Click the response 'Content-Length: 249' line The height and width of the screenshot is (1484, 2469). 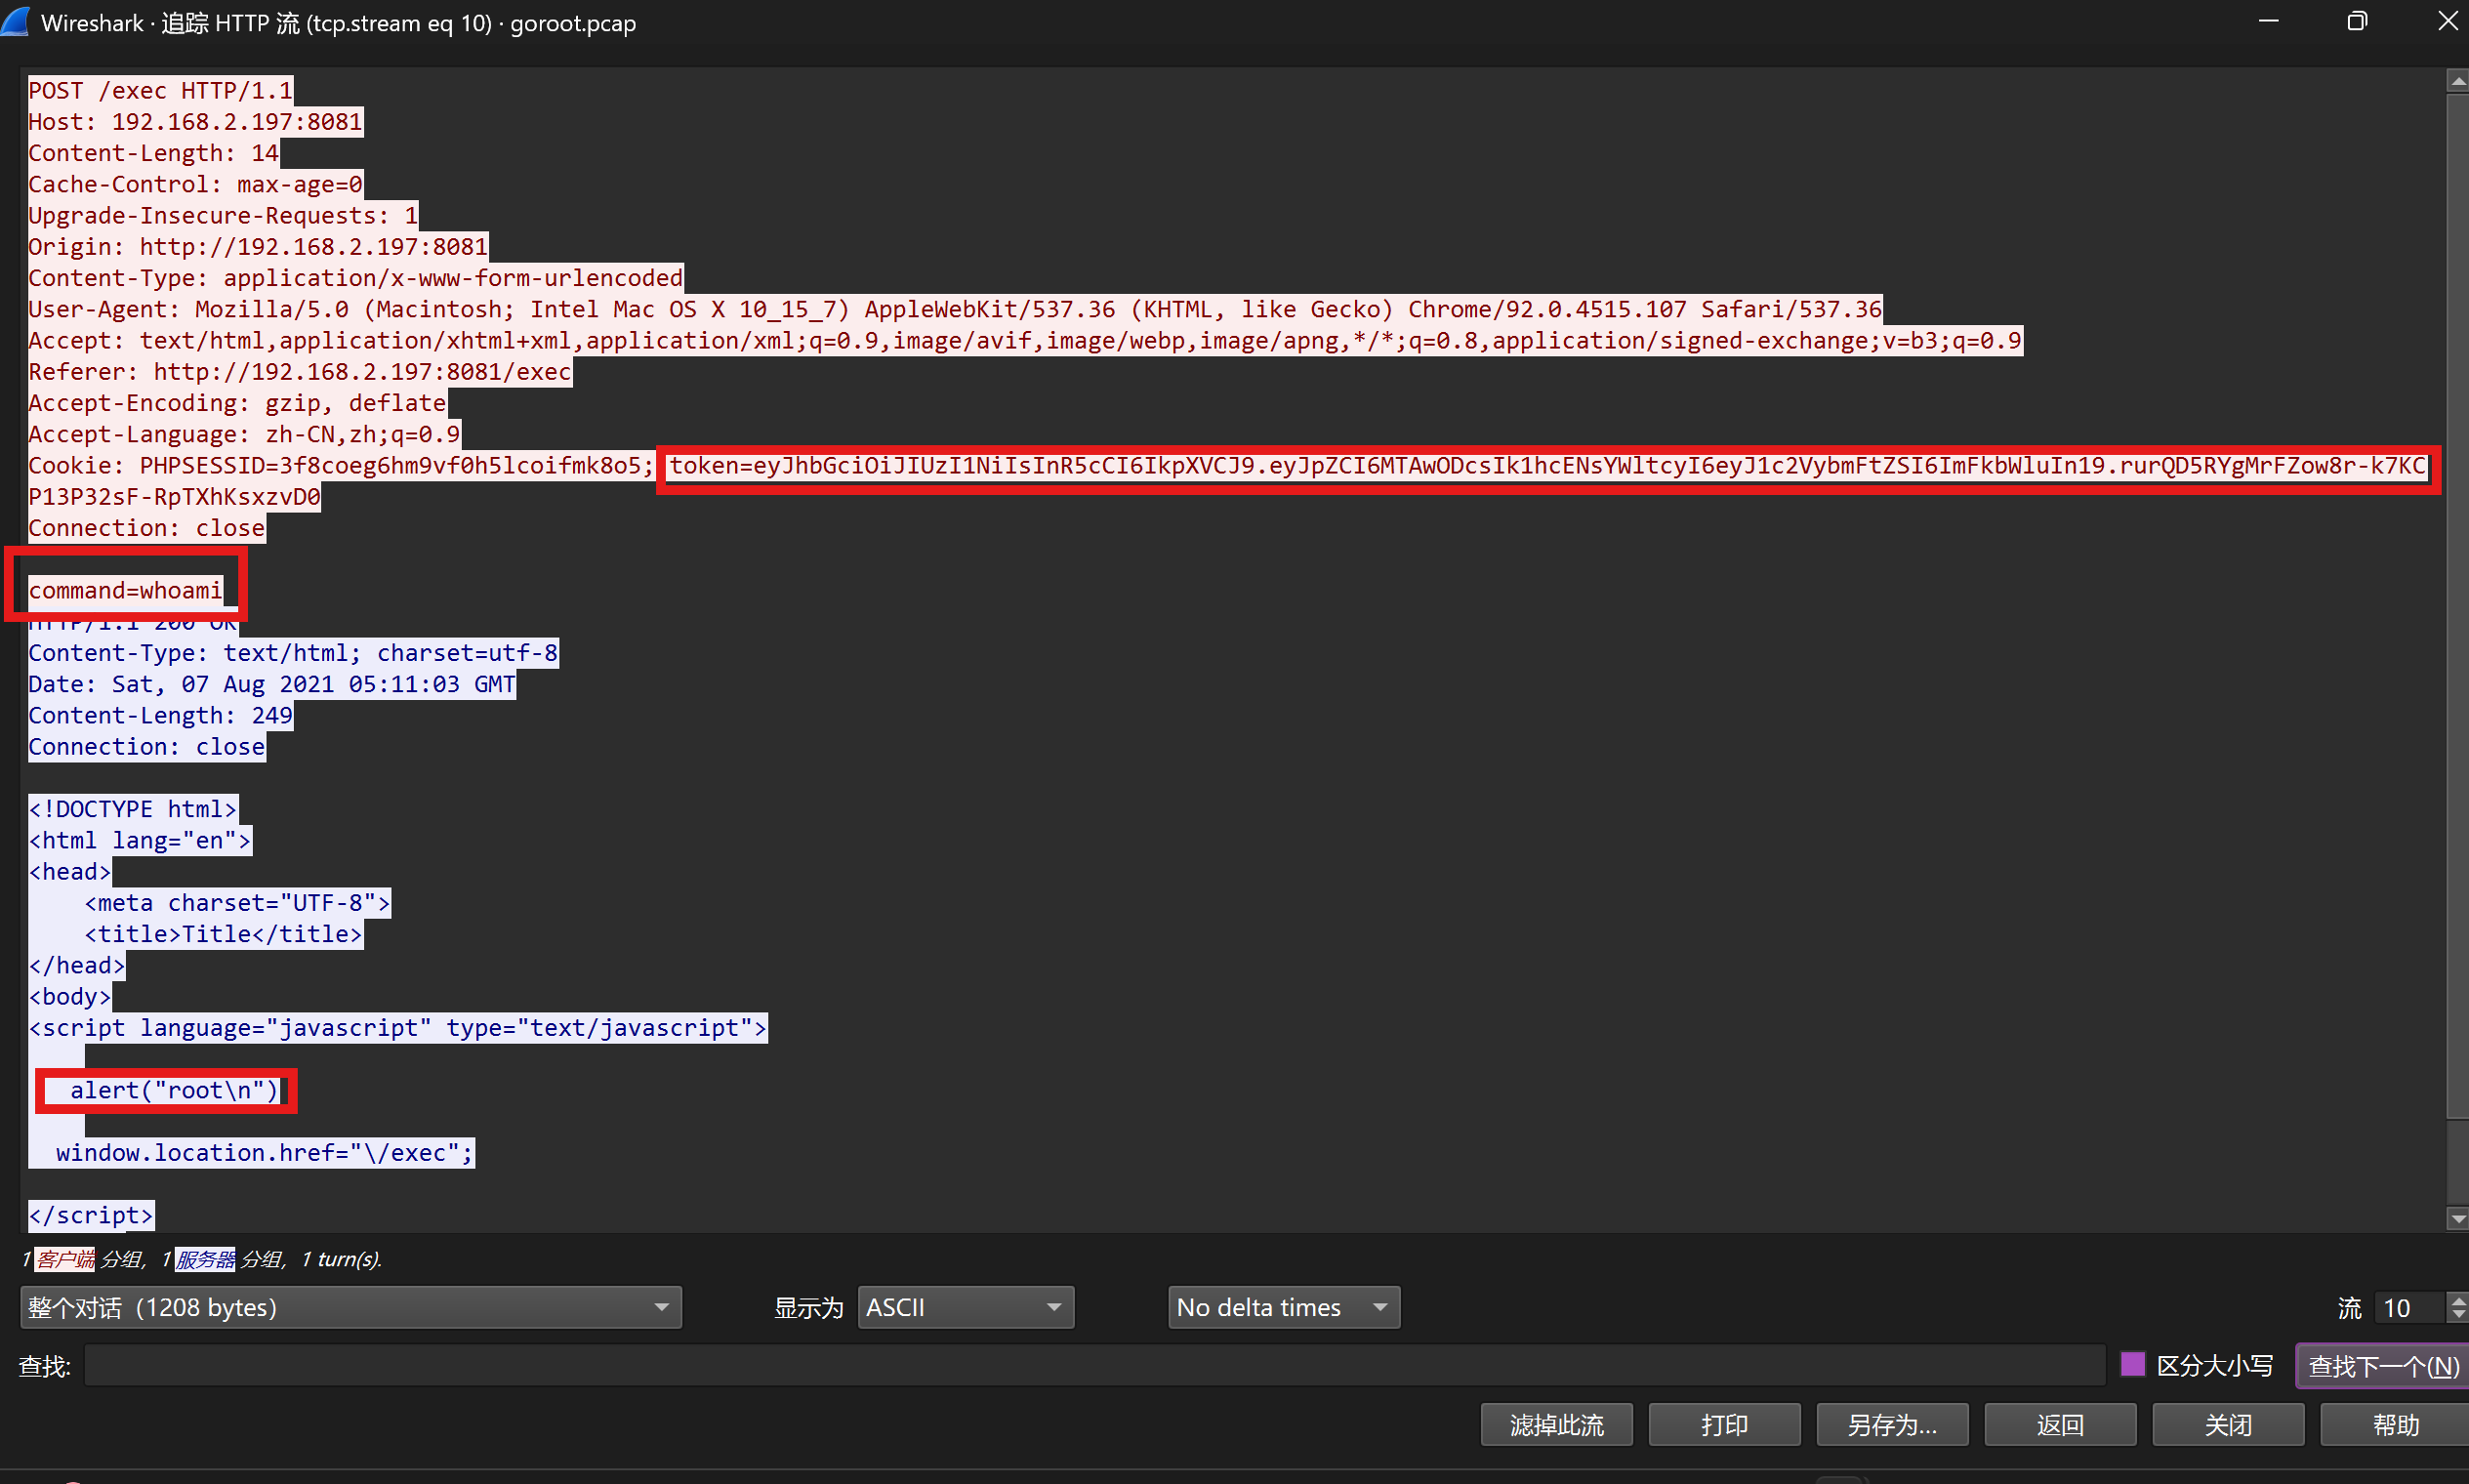coord(160,715)
